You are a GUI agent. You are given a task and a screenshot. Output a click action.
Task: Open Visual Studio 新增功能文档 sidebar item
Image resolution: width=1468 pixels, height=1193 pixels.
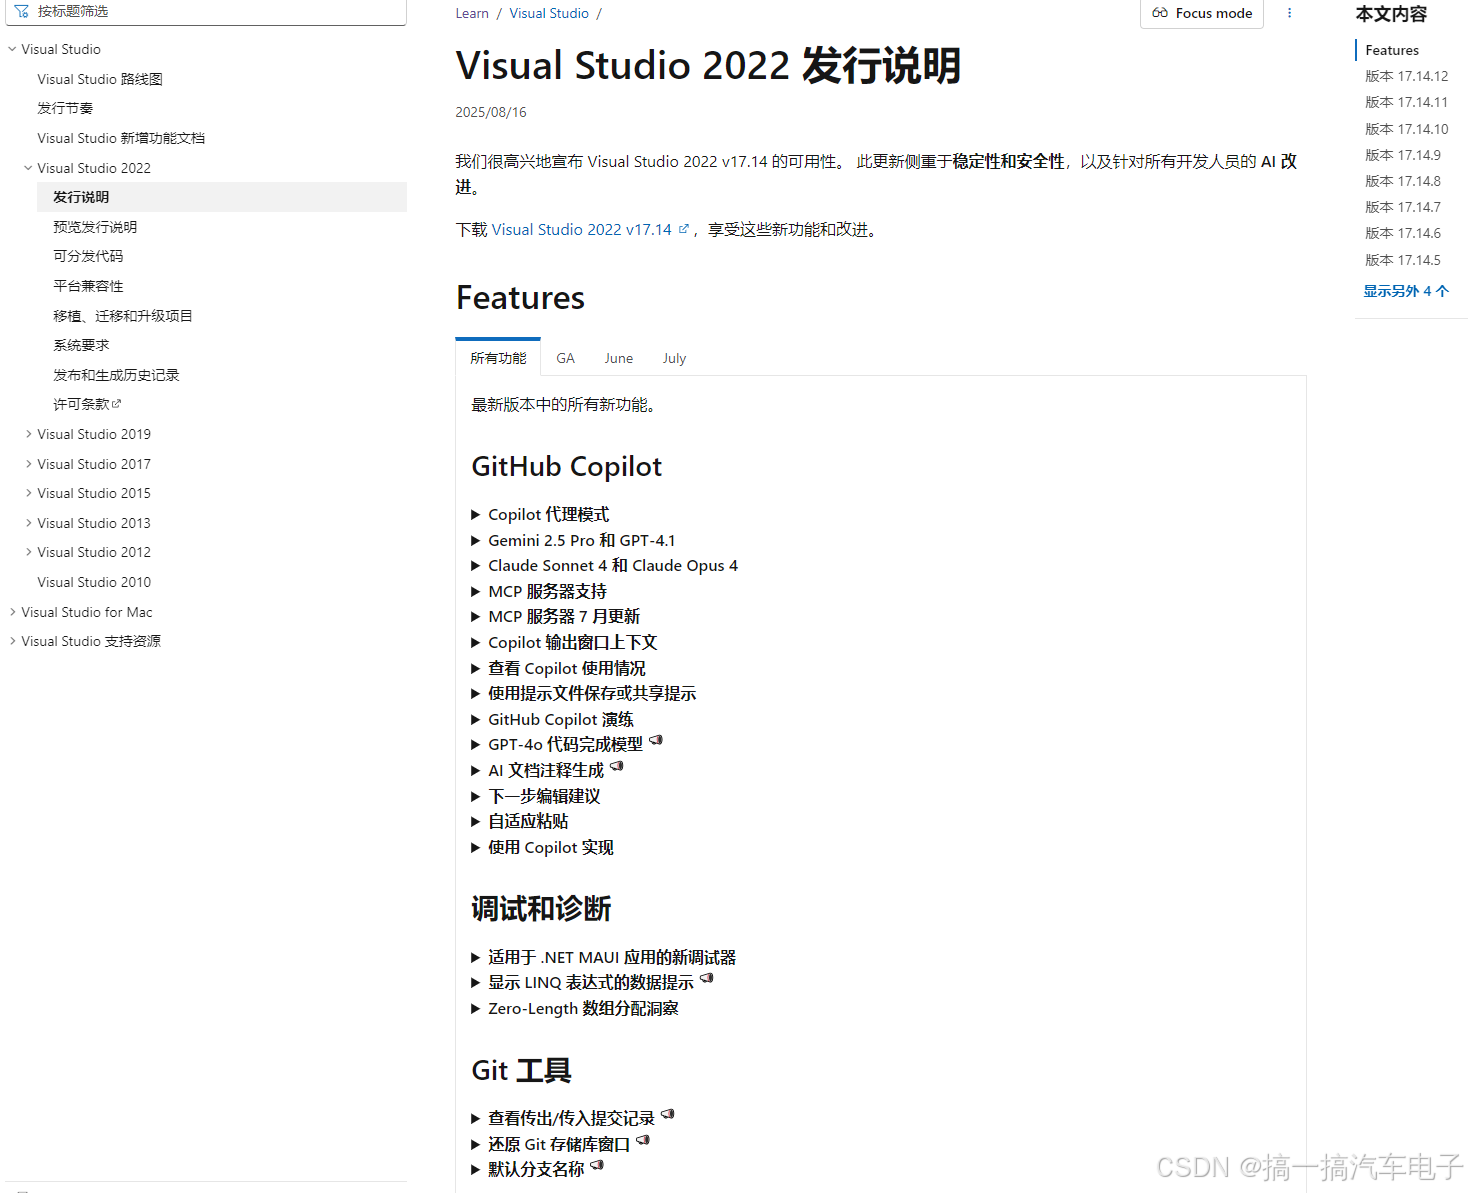[x=121, y=138]
